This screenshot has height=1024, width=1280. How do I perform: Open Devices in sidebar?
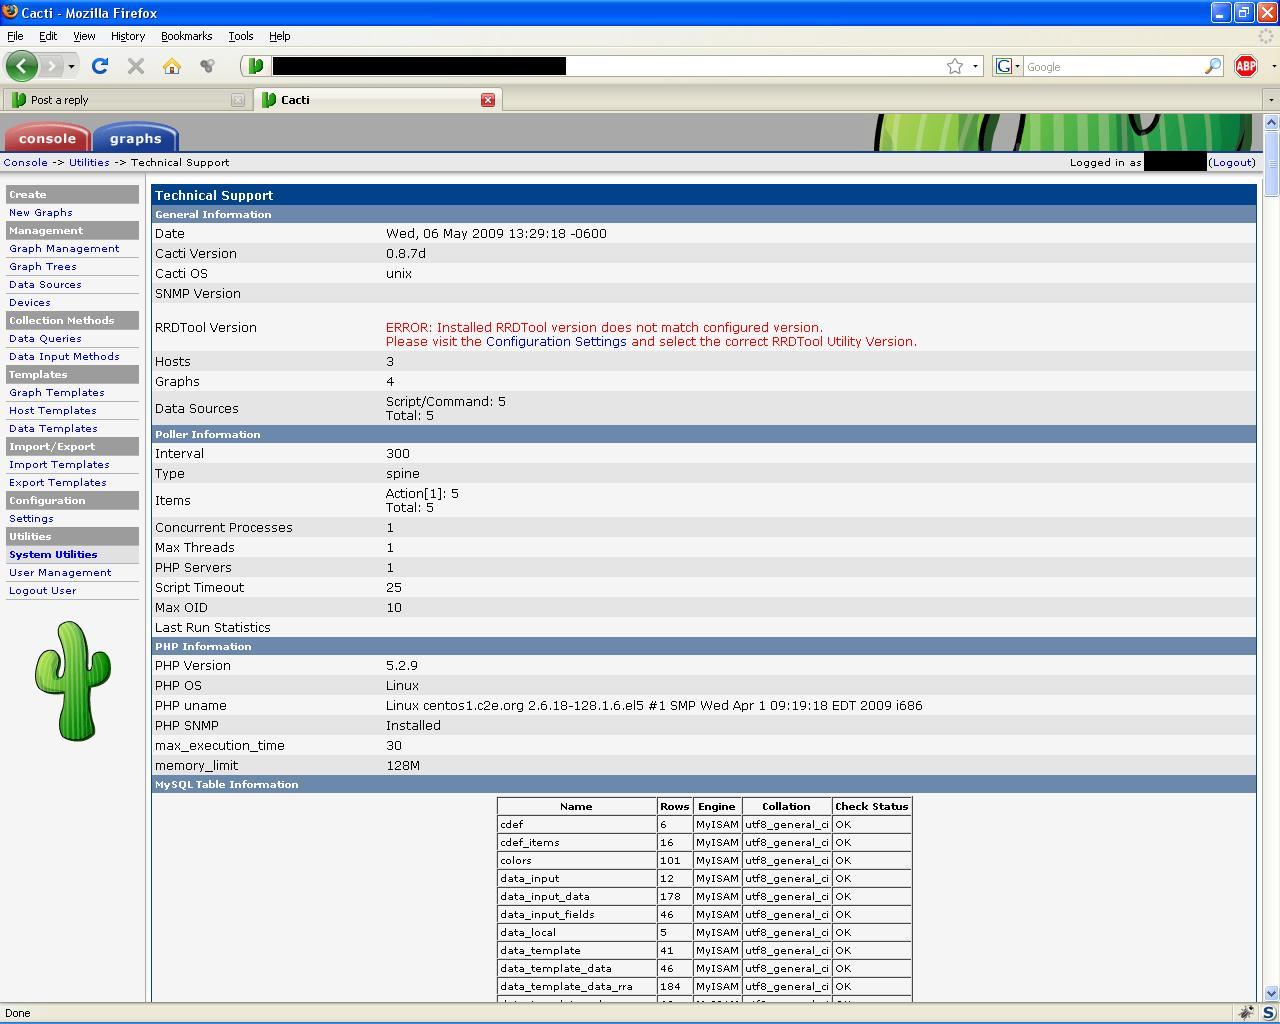click(x=30, y=302)
